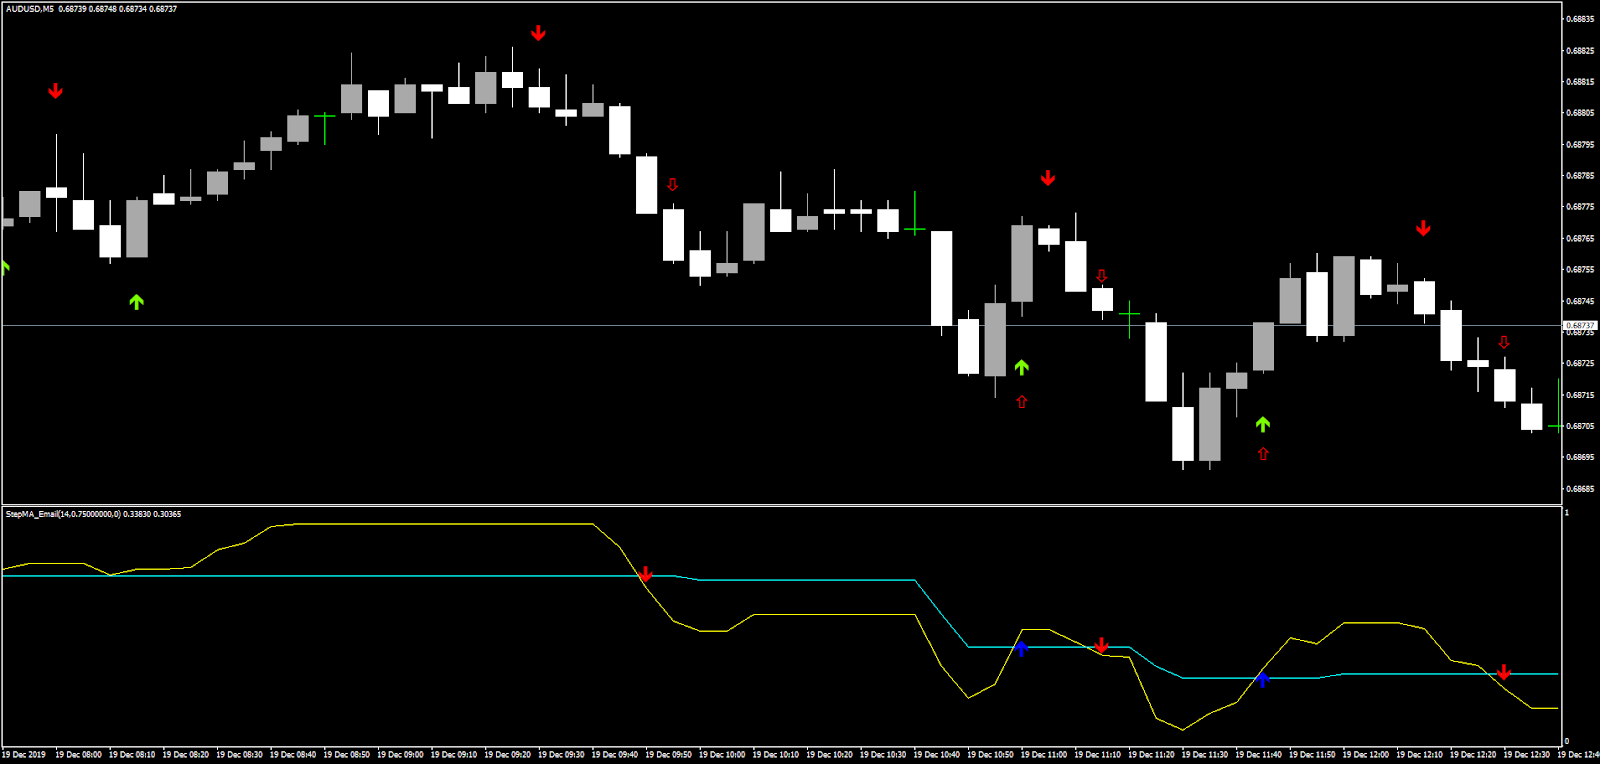This screenshot has width=1600, height=764.
Task: Click the 0.68815 price axis label
Action: coord(1580,82)
